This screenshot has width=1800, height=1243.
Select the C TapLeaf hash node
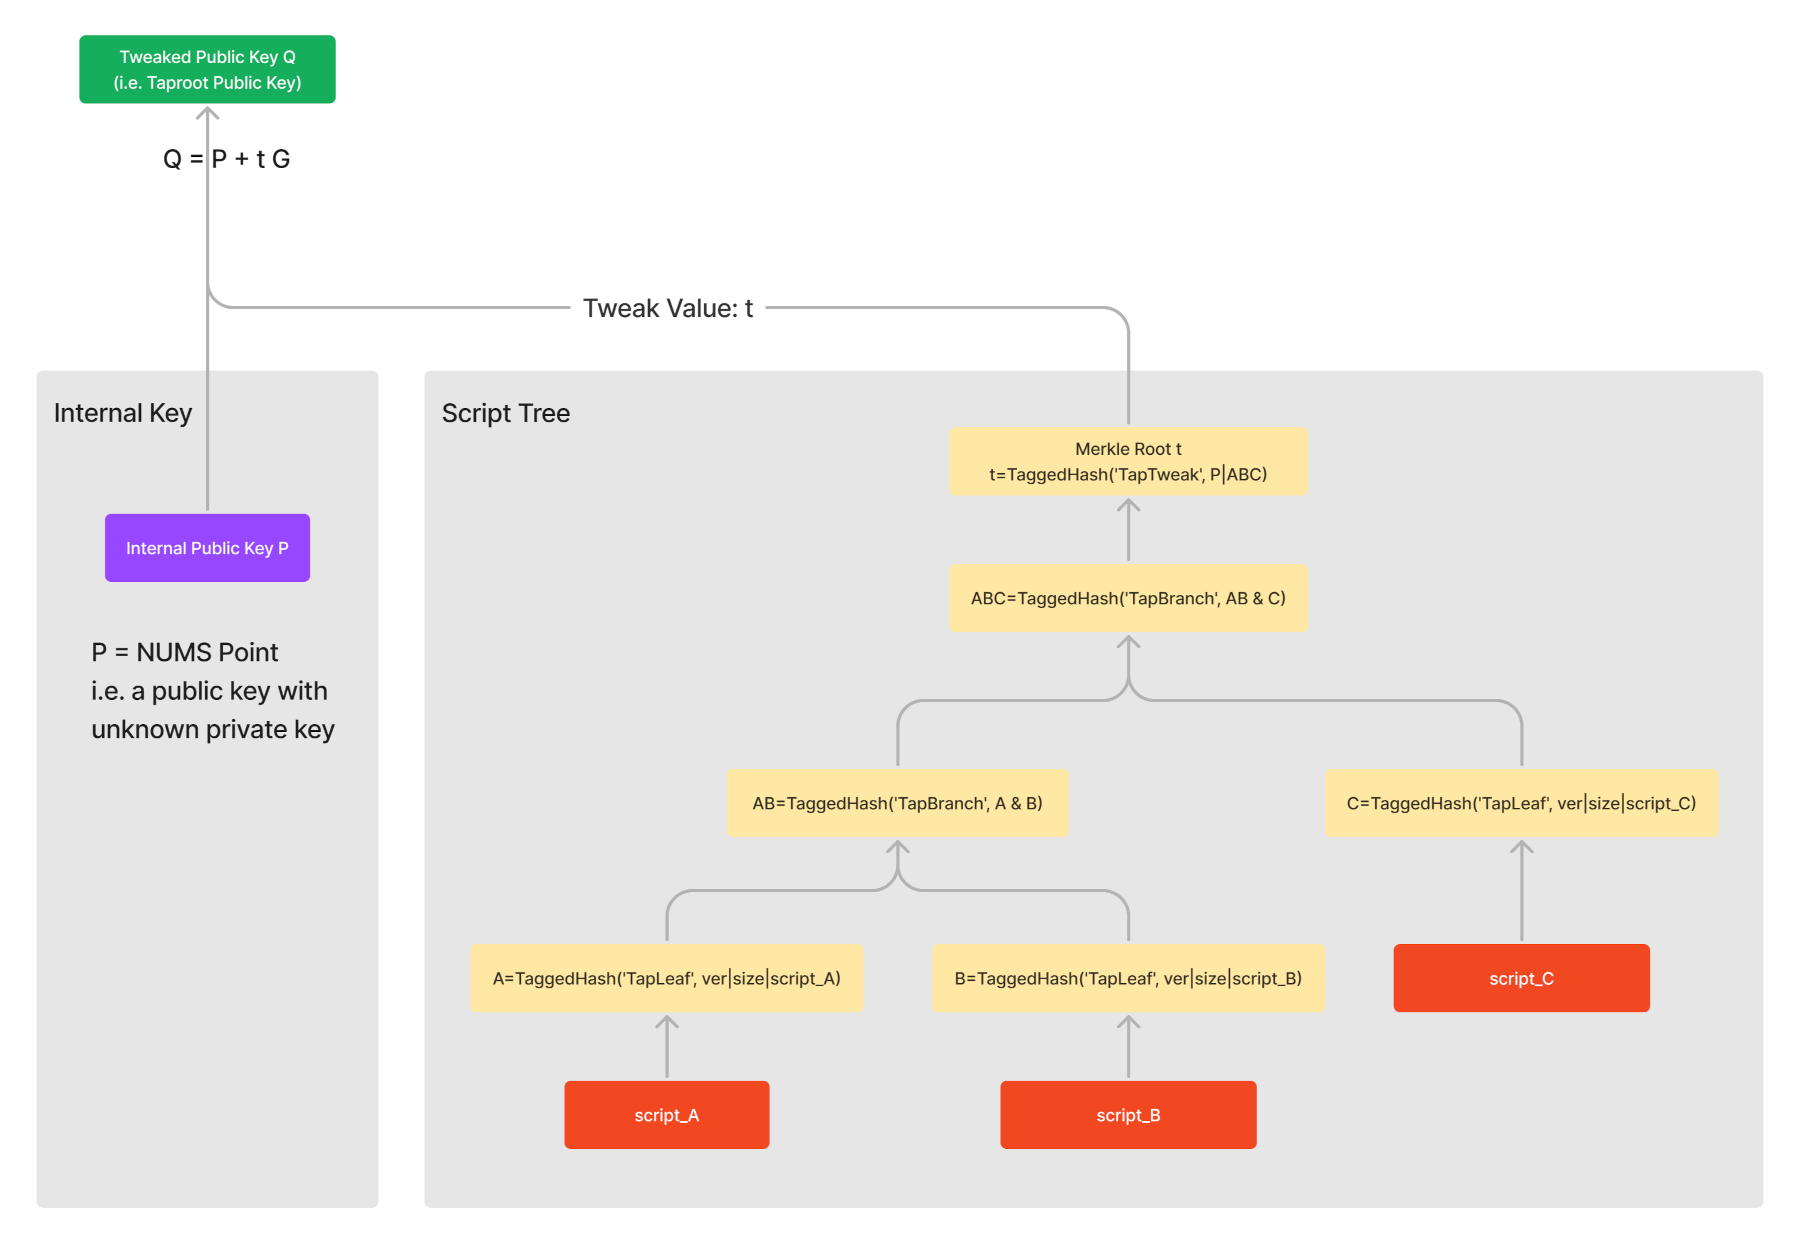coord(1521,803)
